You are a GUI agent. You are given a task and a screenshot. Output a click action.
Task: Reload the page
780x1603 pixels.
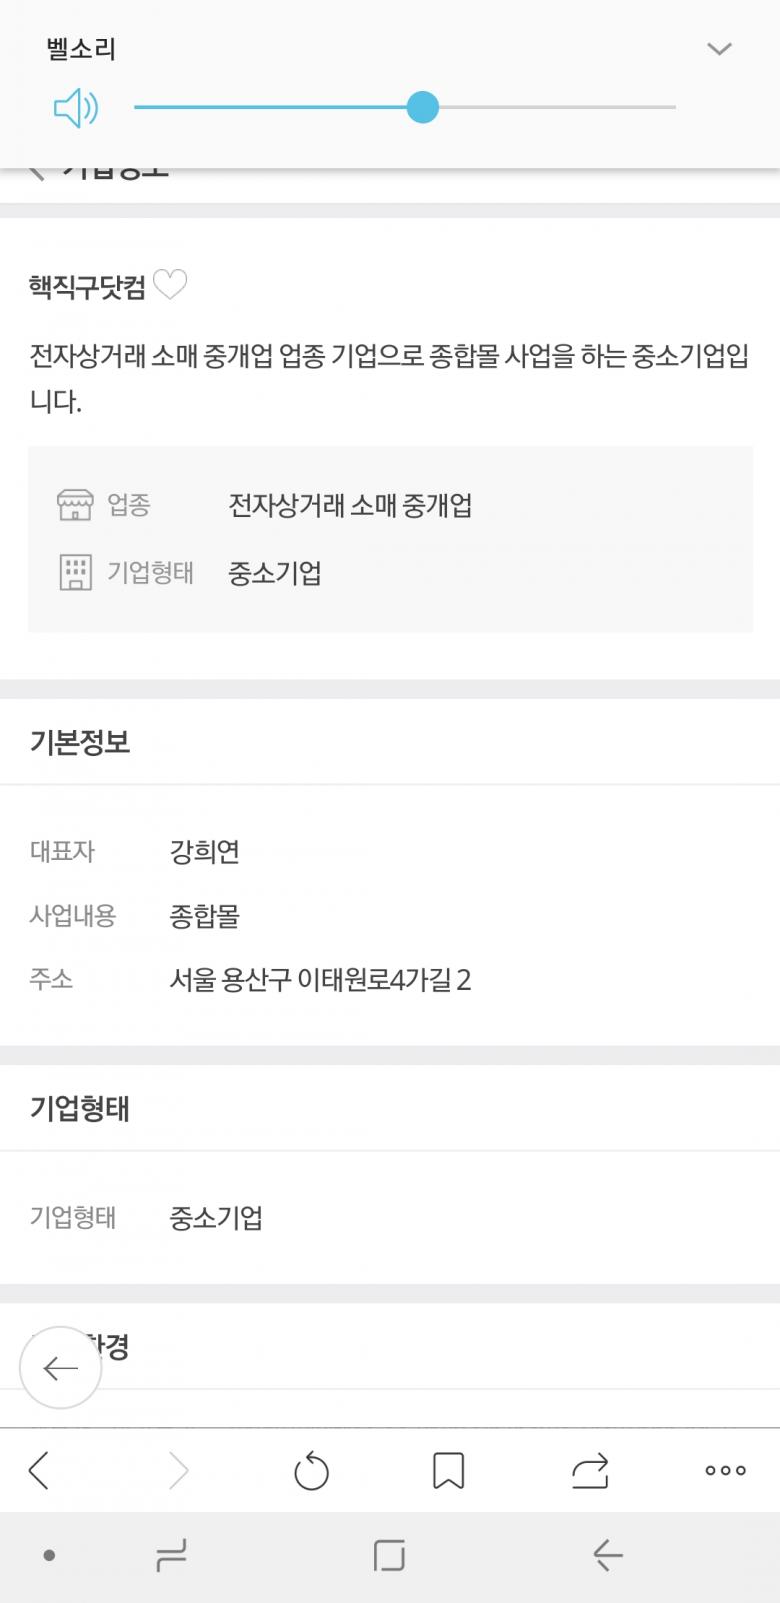click(x=311, y=1471)
